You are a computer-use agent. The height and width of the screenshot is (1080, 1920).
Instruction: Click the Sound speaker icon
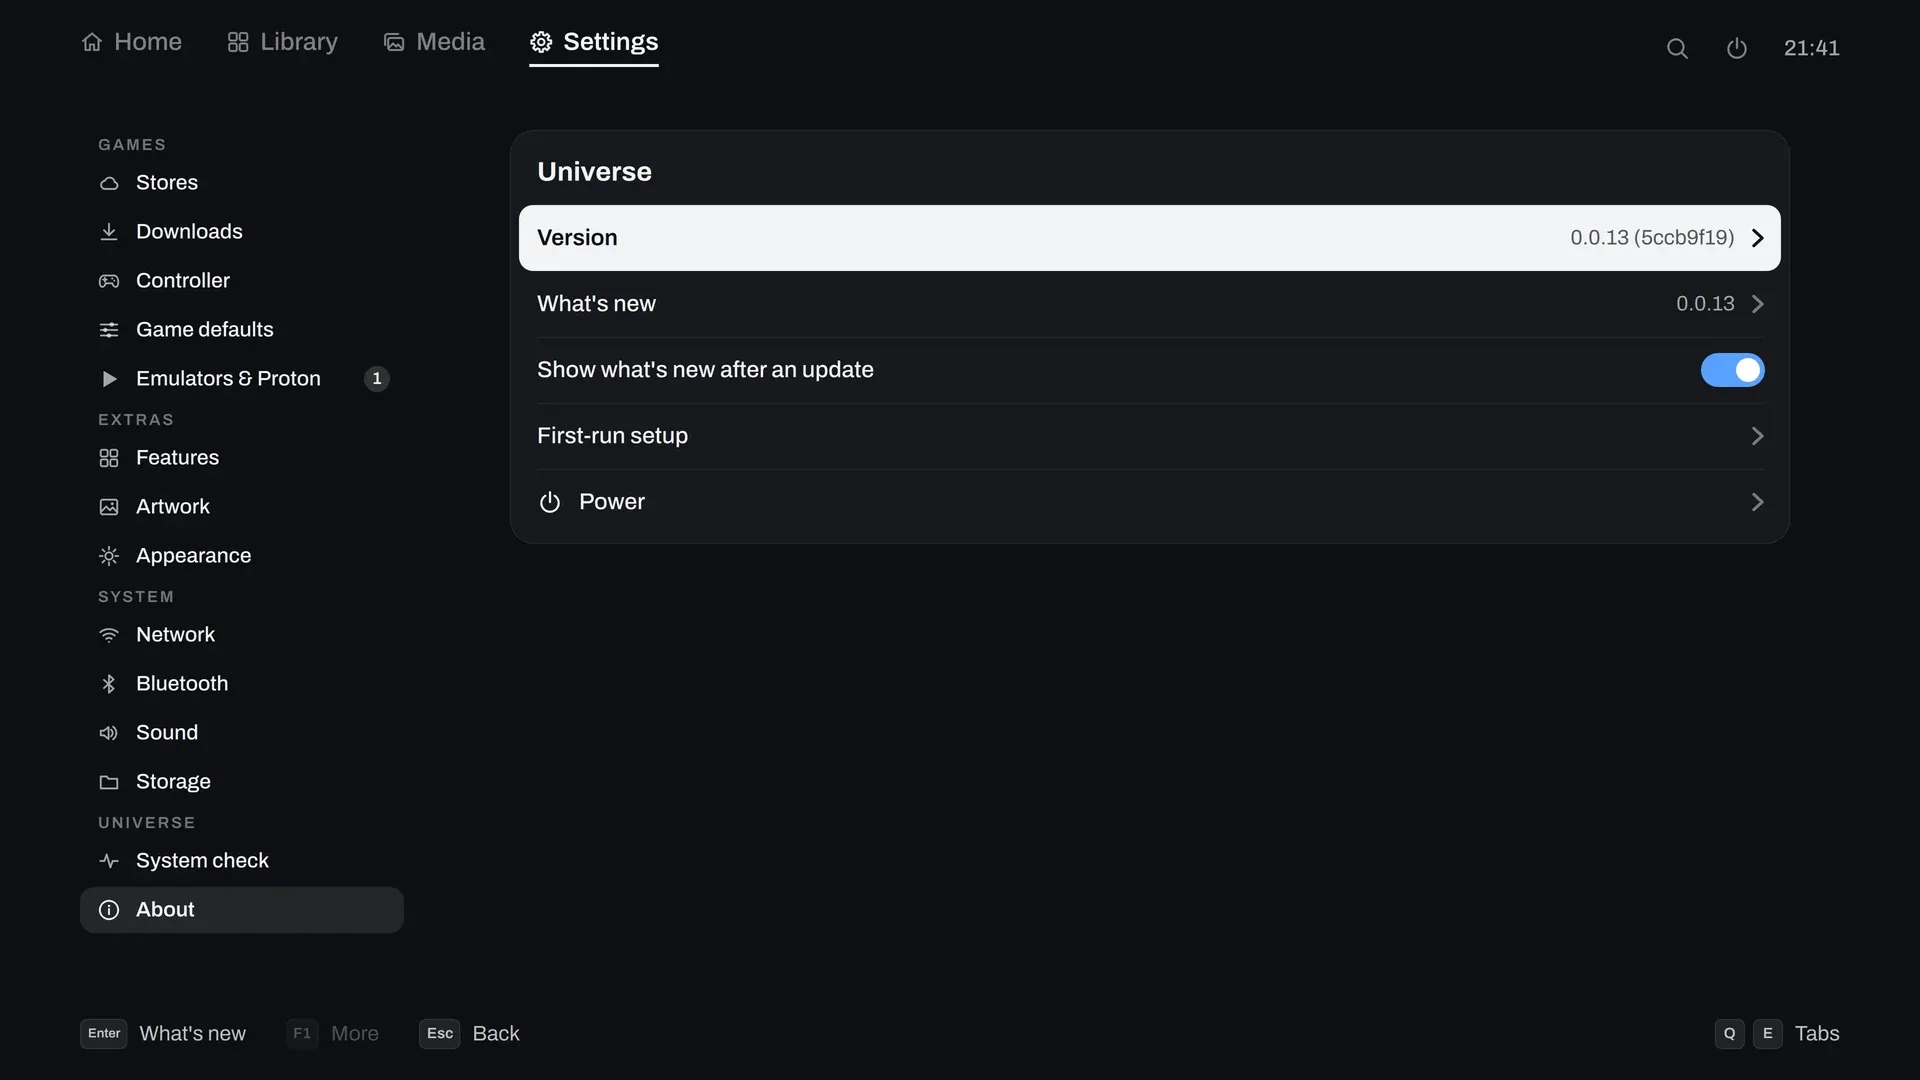pos(109,733)
